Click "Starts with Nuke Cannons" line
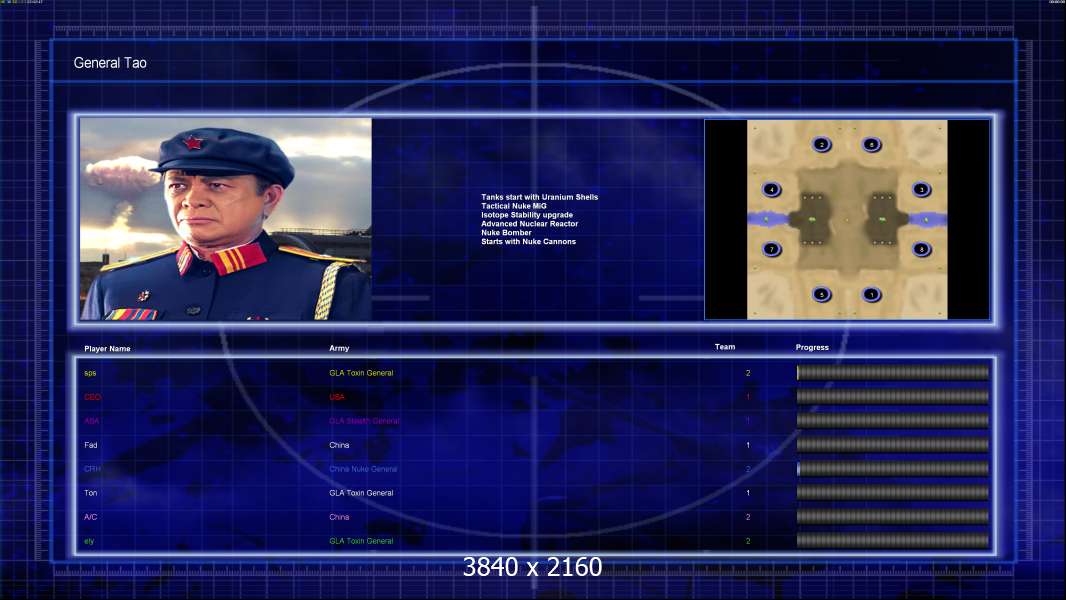The height and width of the screenshot is (600, 1066). click(x=528, y=241)
